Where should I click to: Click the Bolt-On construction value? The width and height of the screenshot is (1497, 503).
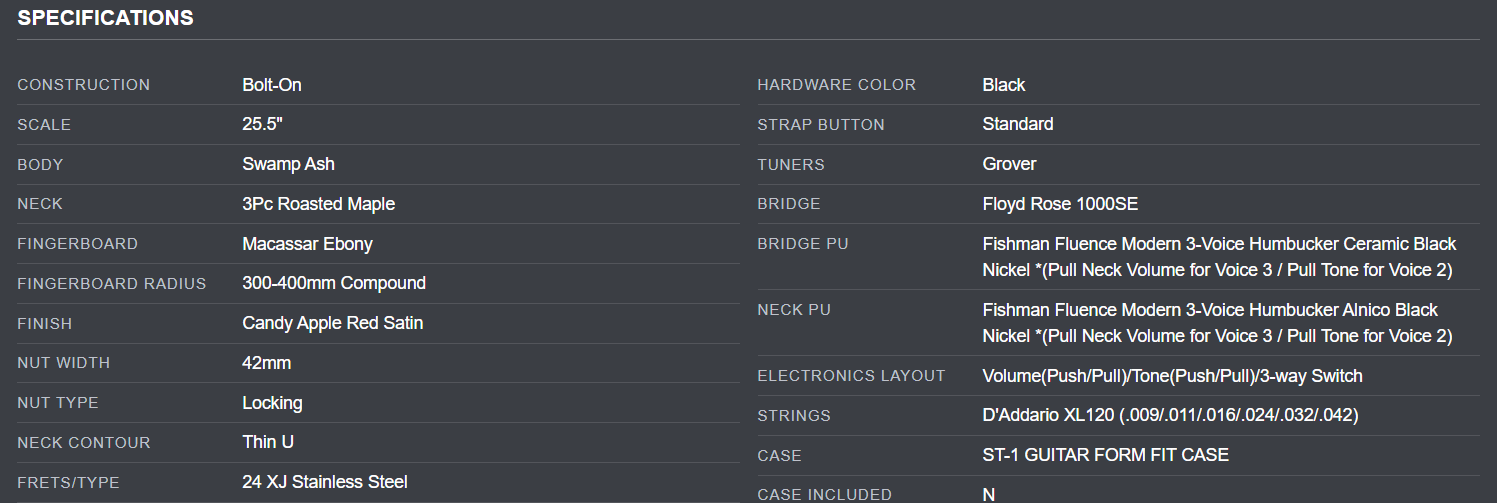pyautogui.click(x=271, y=85)
